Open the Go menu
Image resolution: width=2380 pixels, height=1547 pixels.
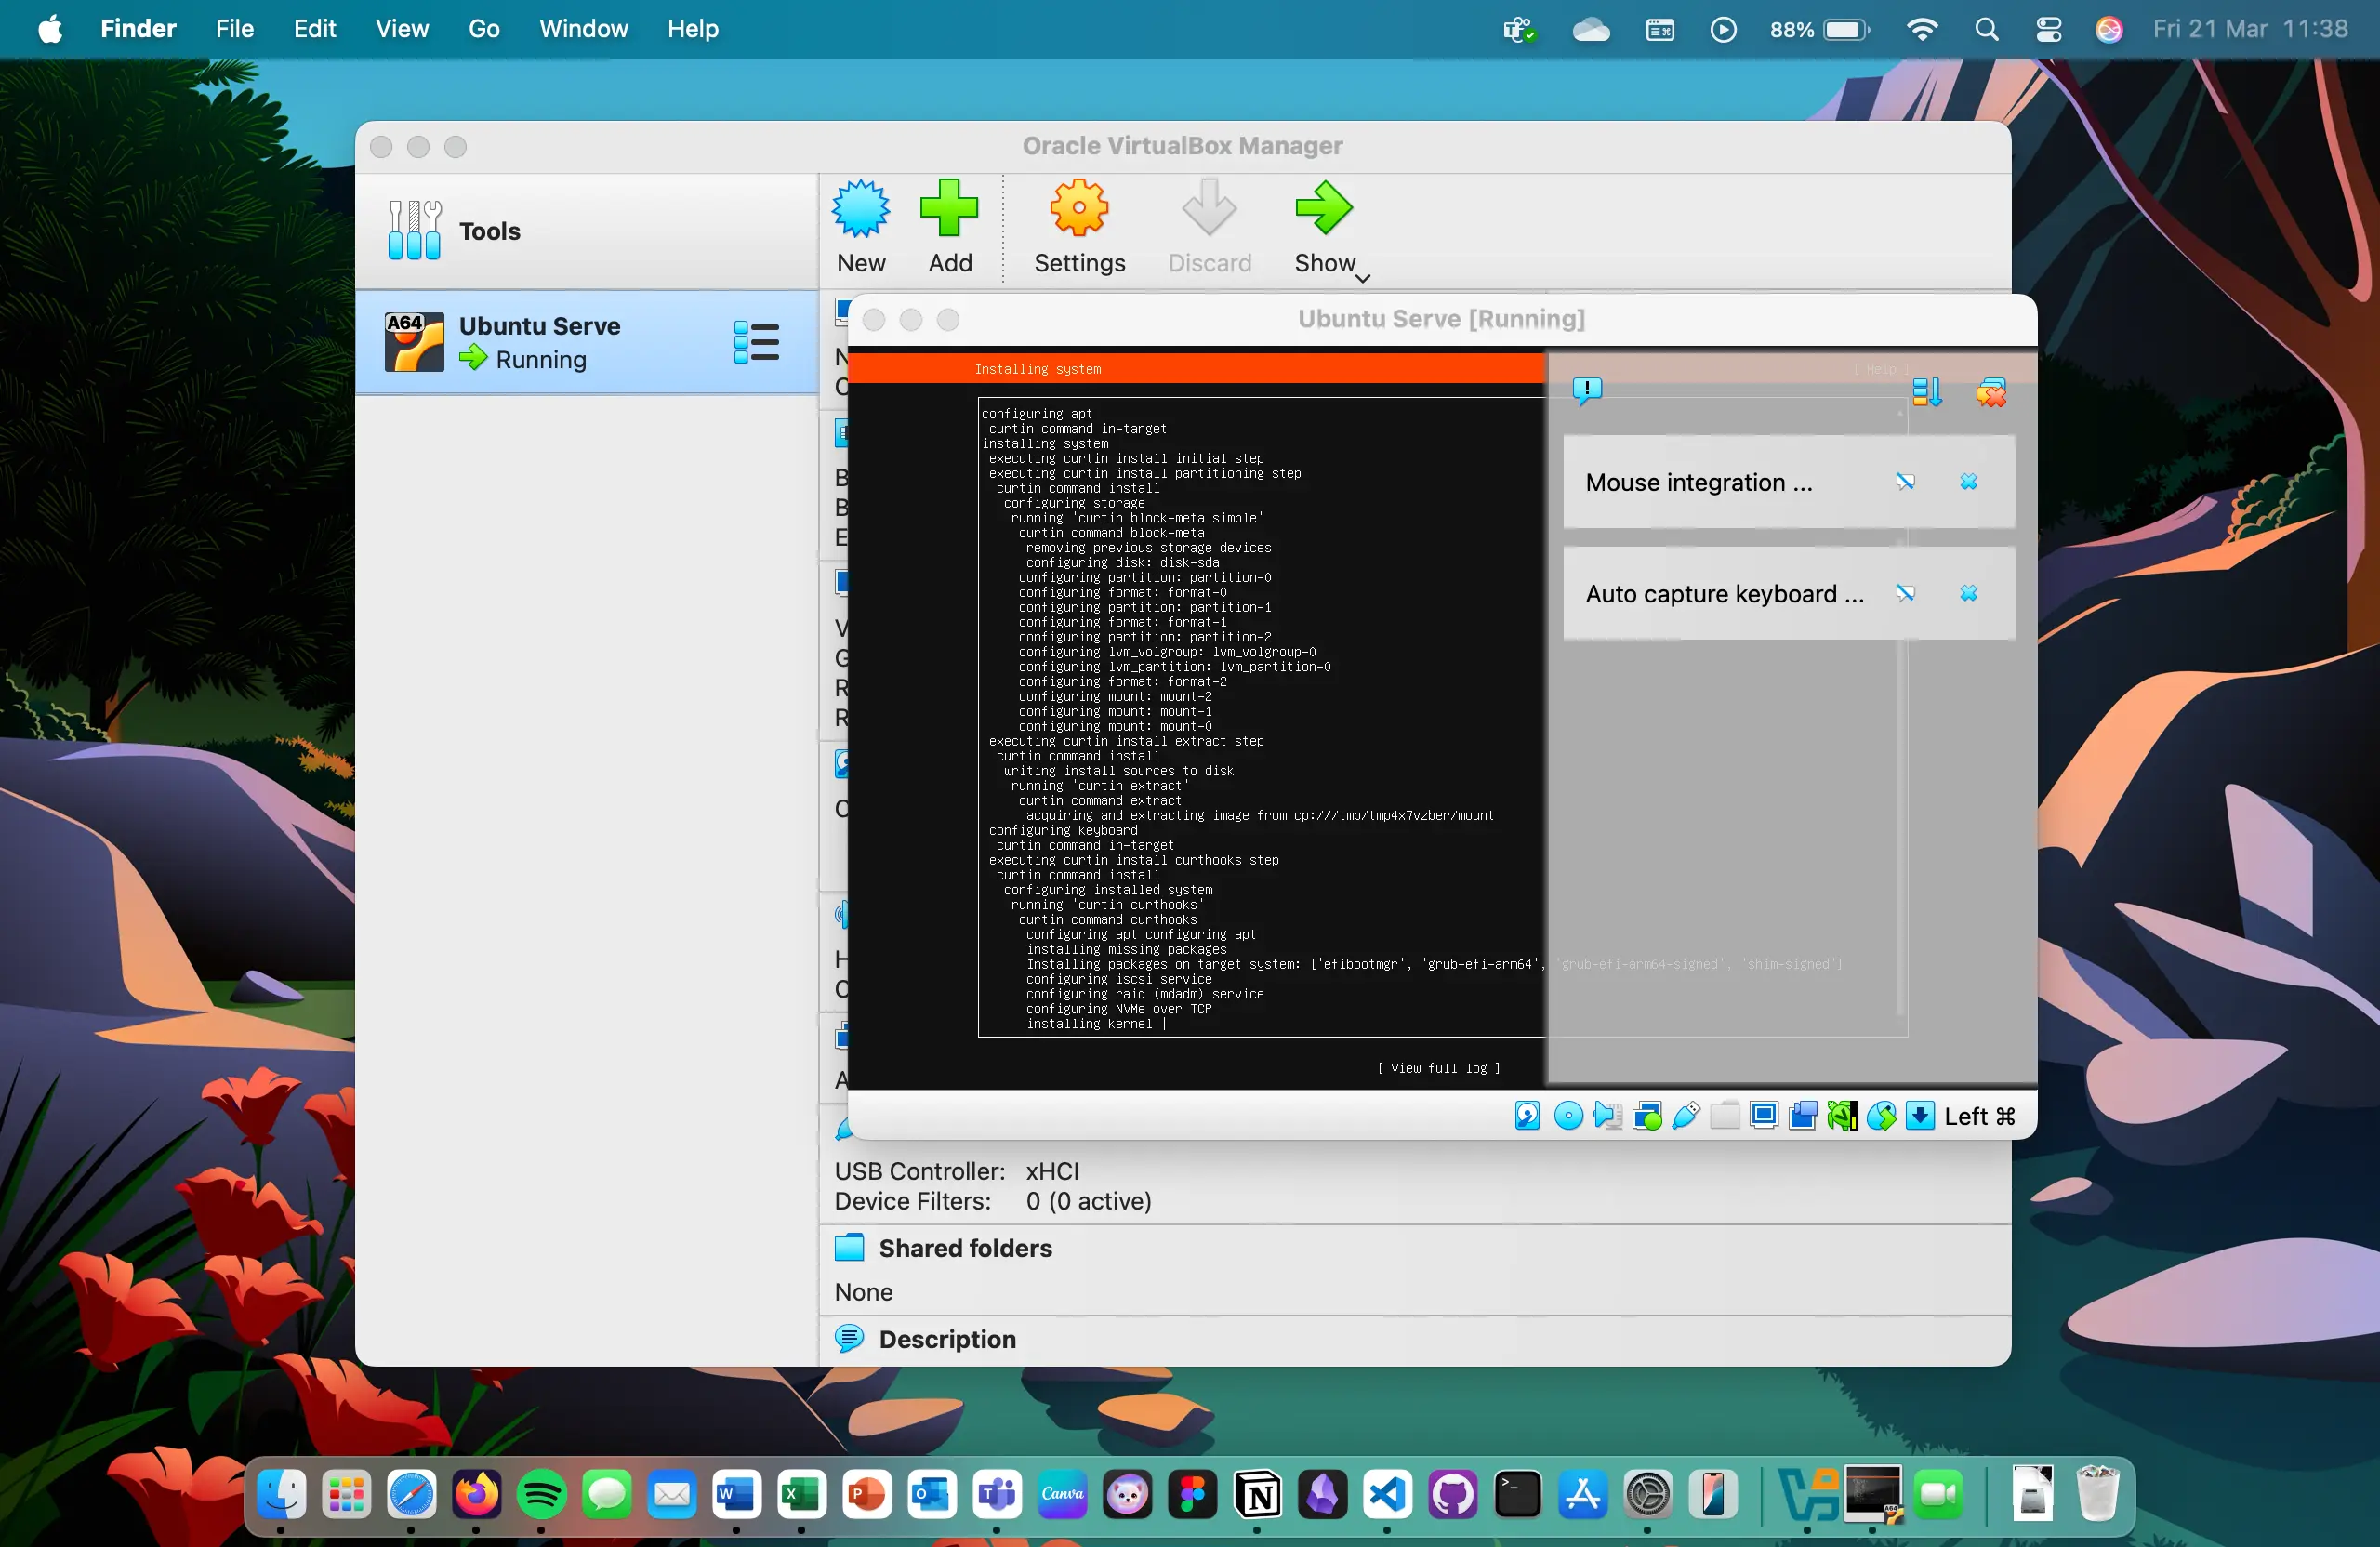[484, 29]
